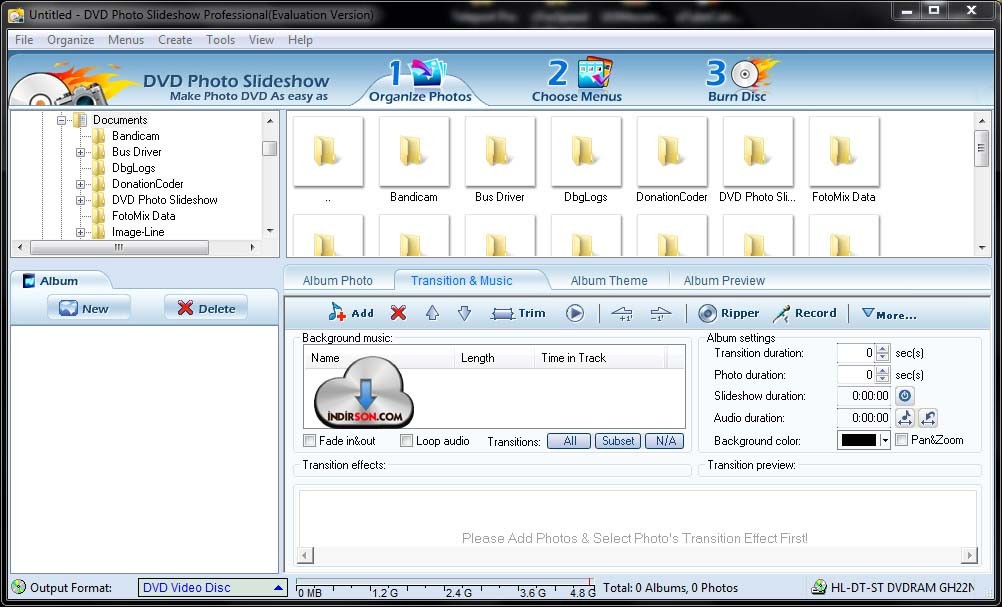Click the slideshow duration clock icon

[905, 396]
